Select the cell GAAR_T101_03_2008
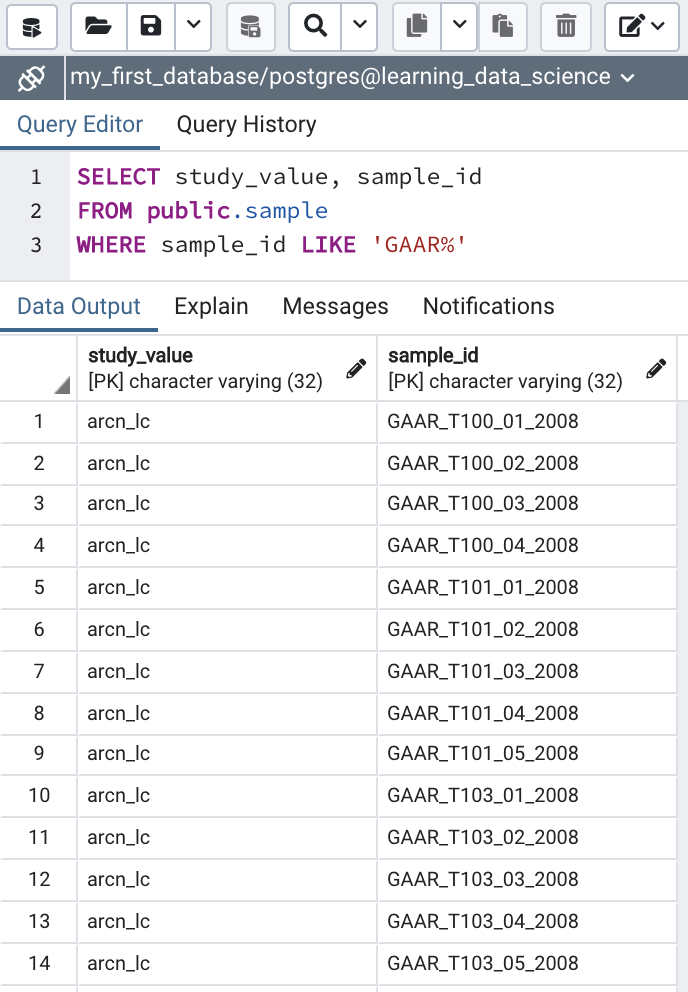The height and width of the screenshot is (992, 688). (x=483, y=671)
